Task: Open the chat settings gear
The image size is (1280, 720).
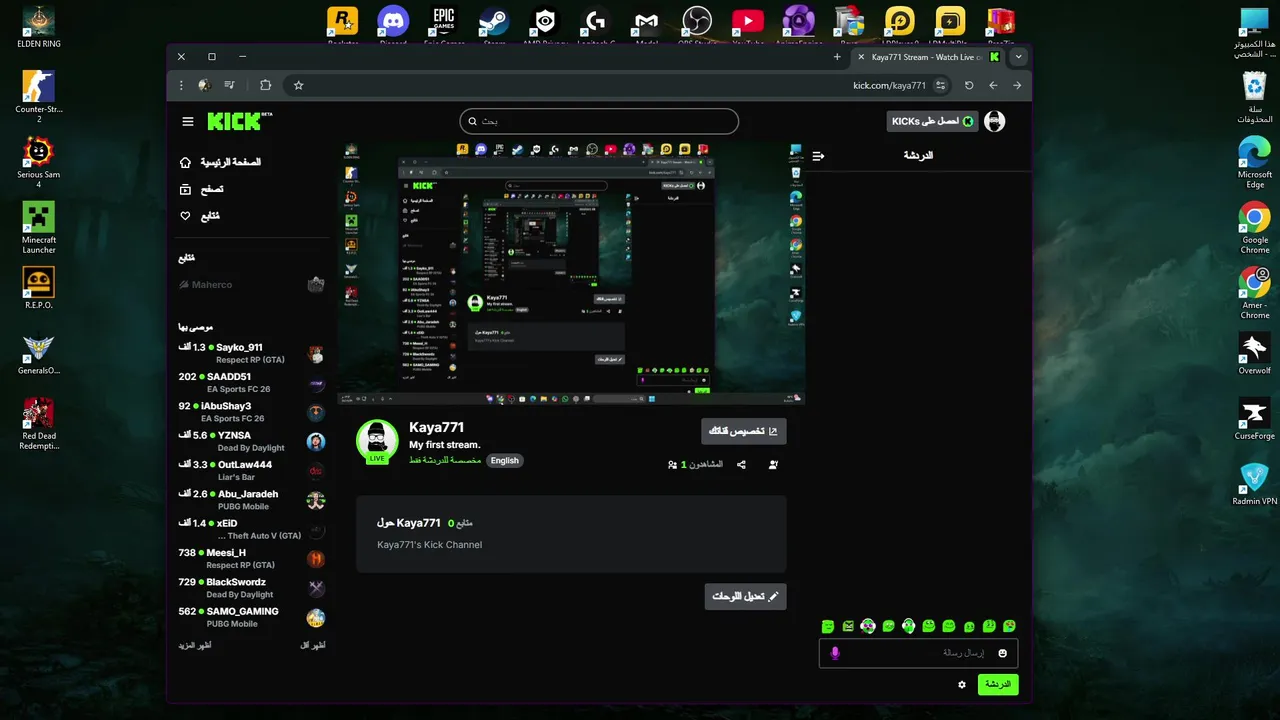Action: click(962, 685)
